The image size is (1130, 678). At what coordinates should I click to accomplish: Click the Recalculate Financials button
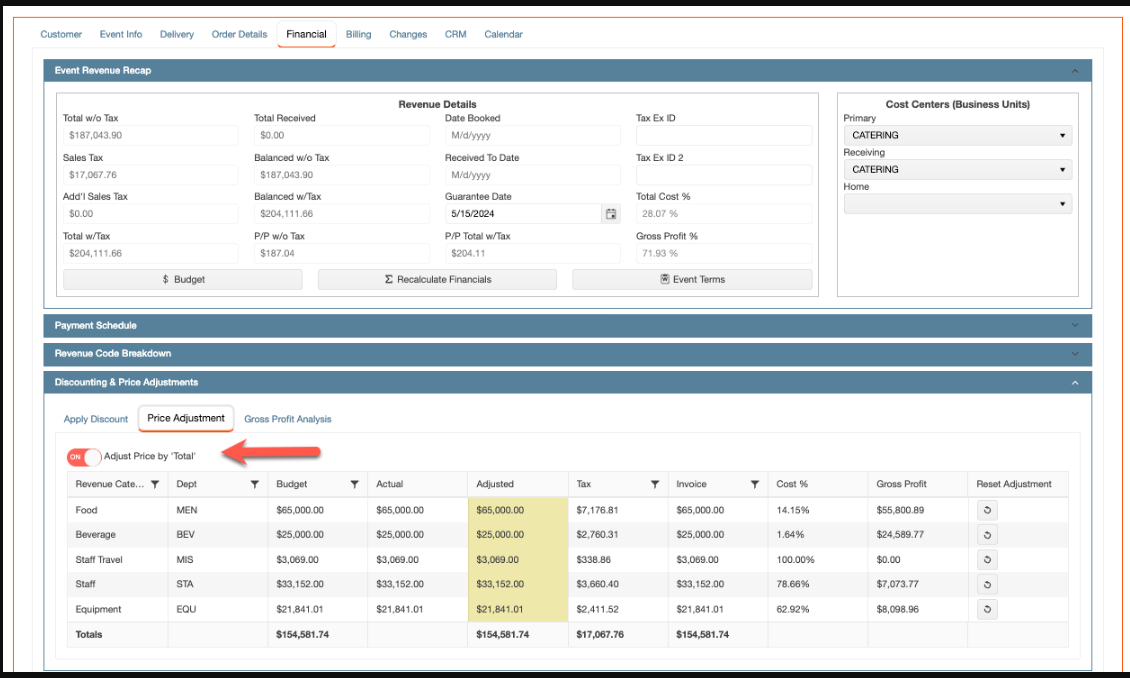click(x=437, y=280)
